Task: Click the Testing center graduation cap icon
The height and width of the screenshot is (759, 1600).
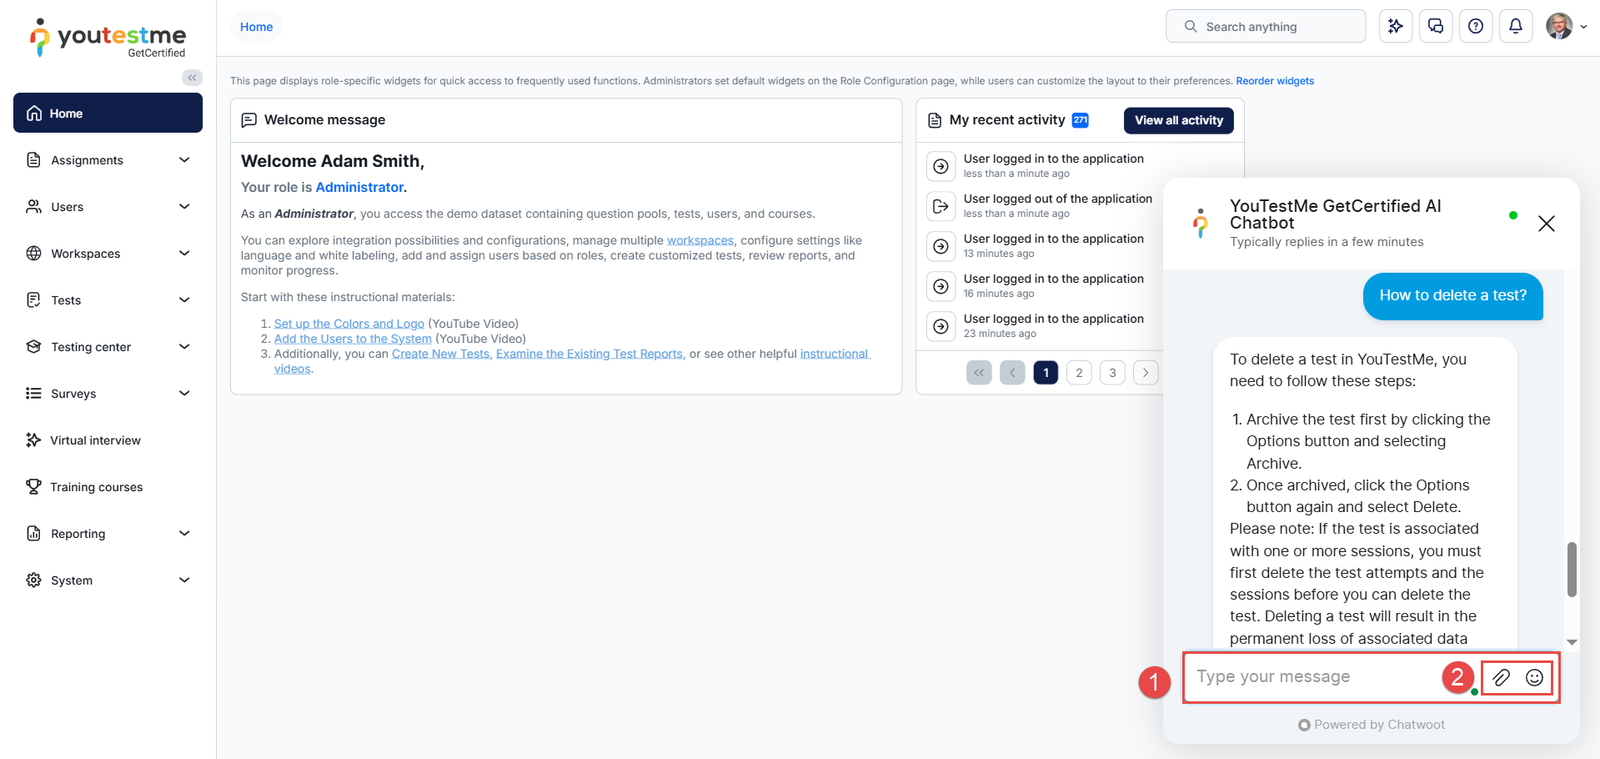Action: (34, 347)
